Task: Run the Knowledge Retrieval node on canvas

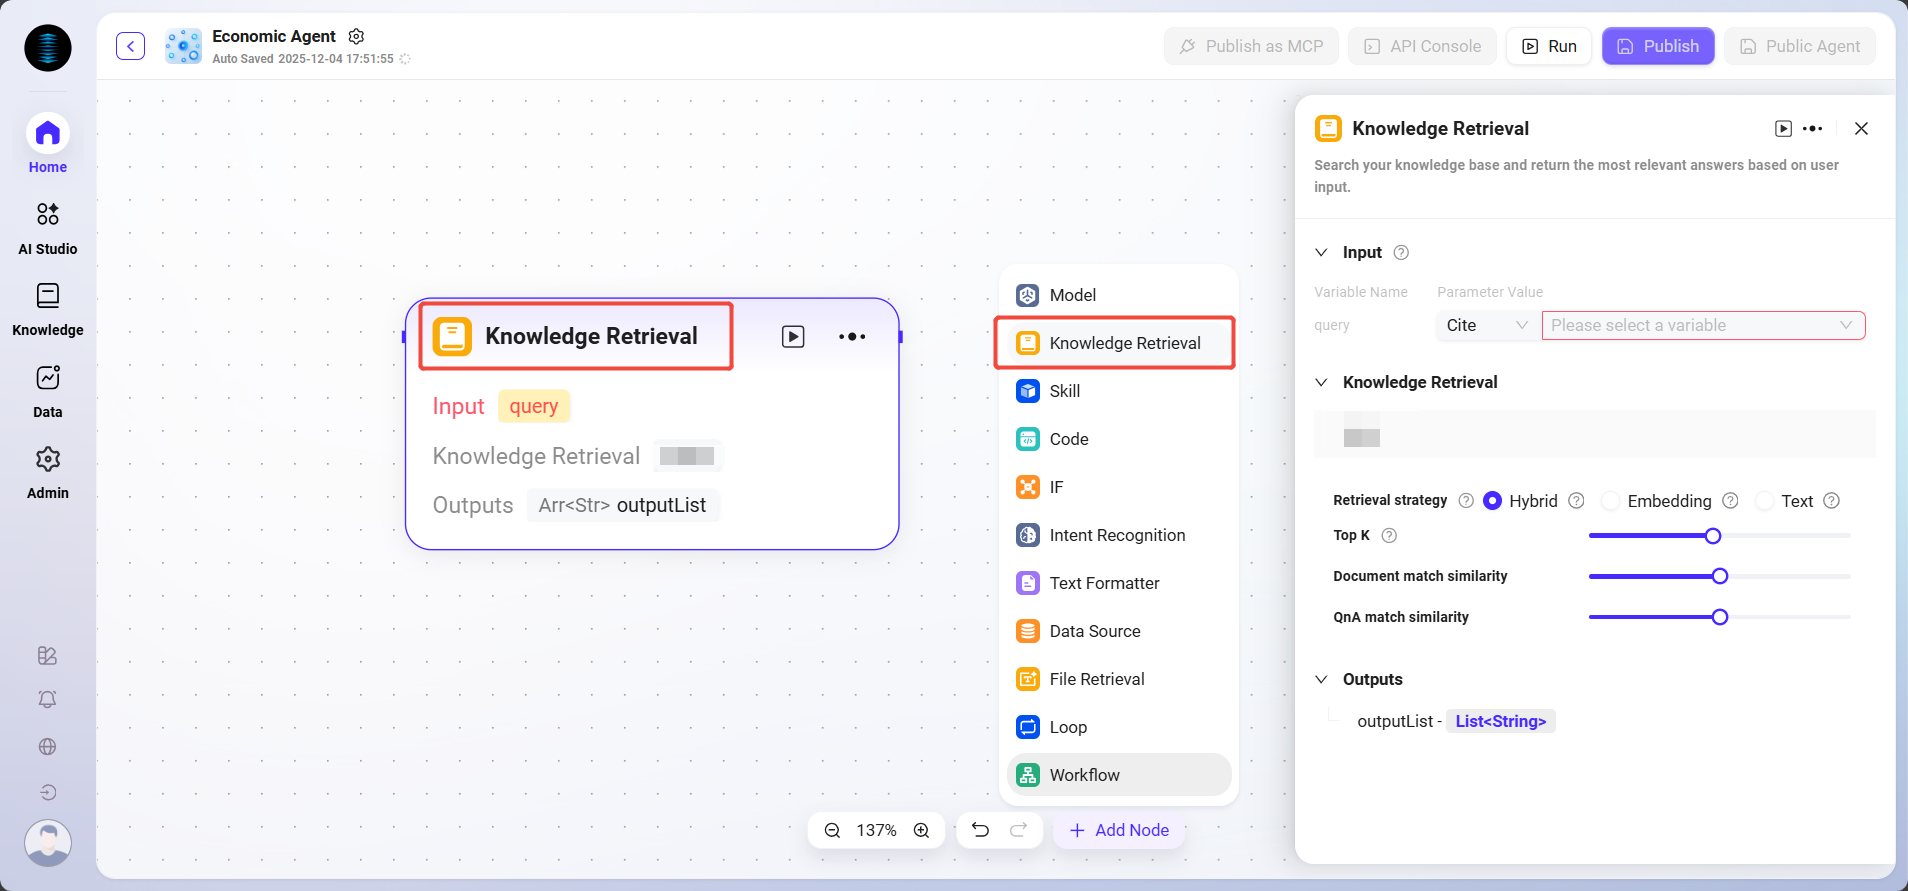Action: pyautogui.click(x=793, y=337)
